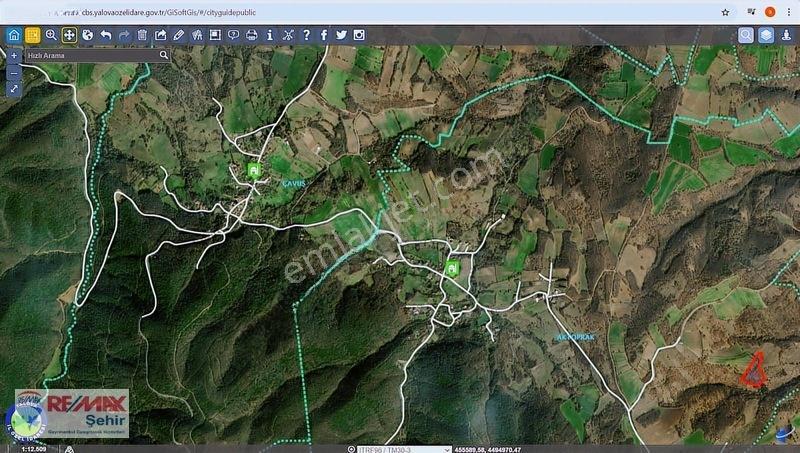Open the browser media control icon
The height and width of the screenshot is (453, 800).
coord(751,12)
